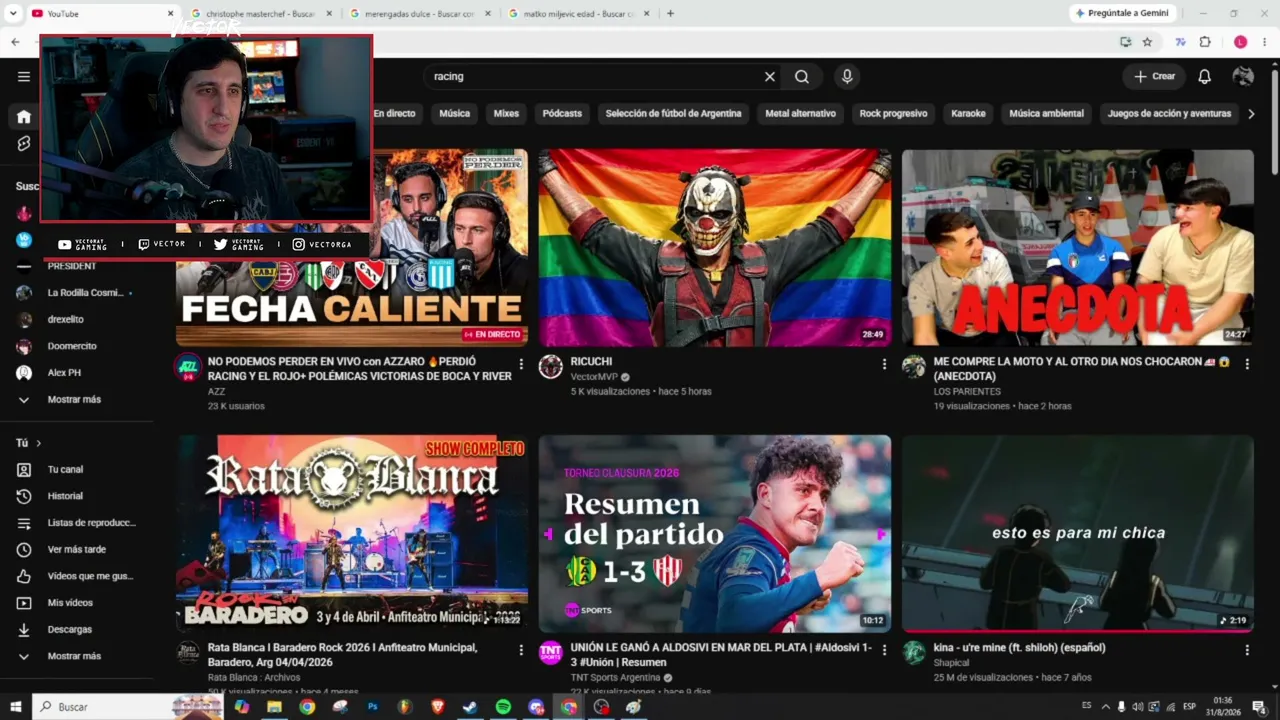This screenshot has width=1280, height=720.
Task: Open the Crear menu
Action: [1153, 76]
